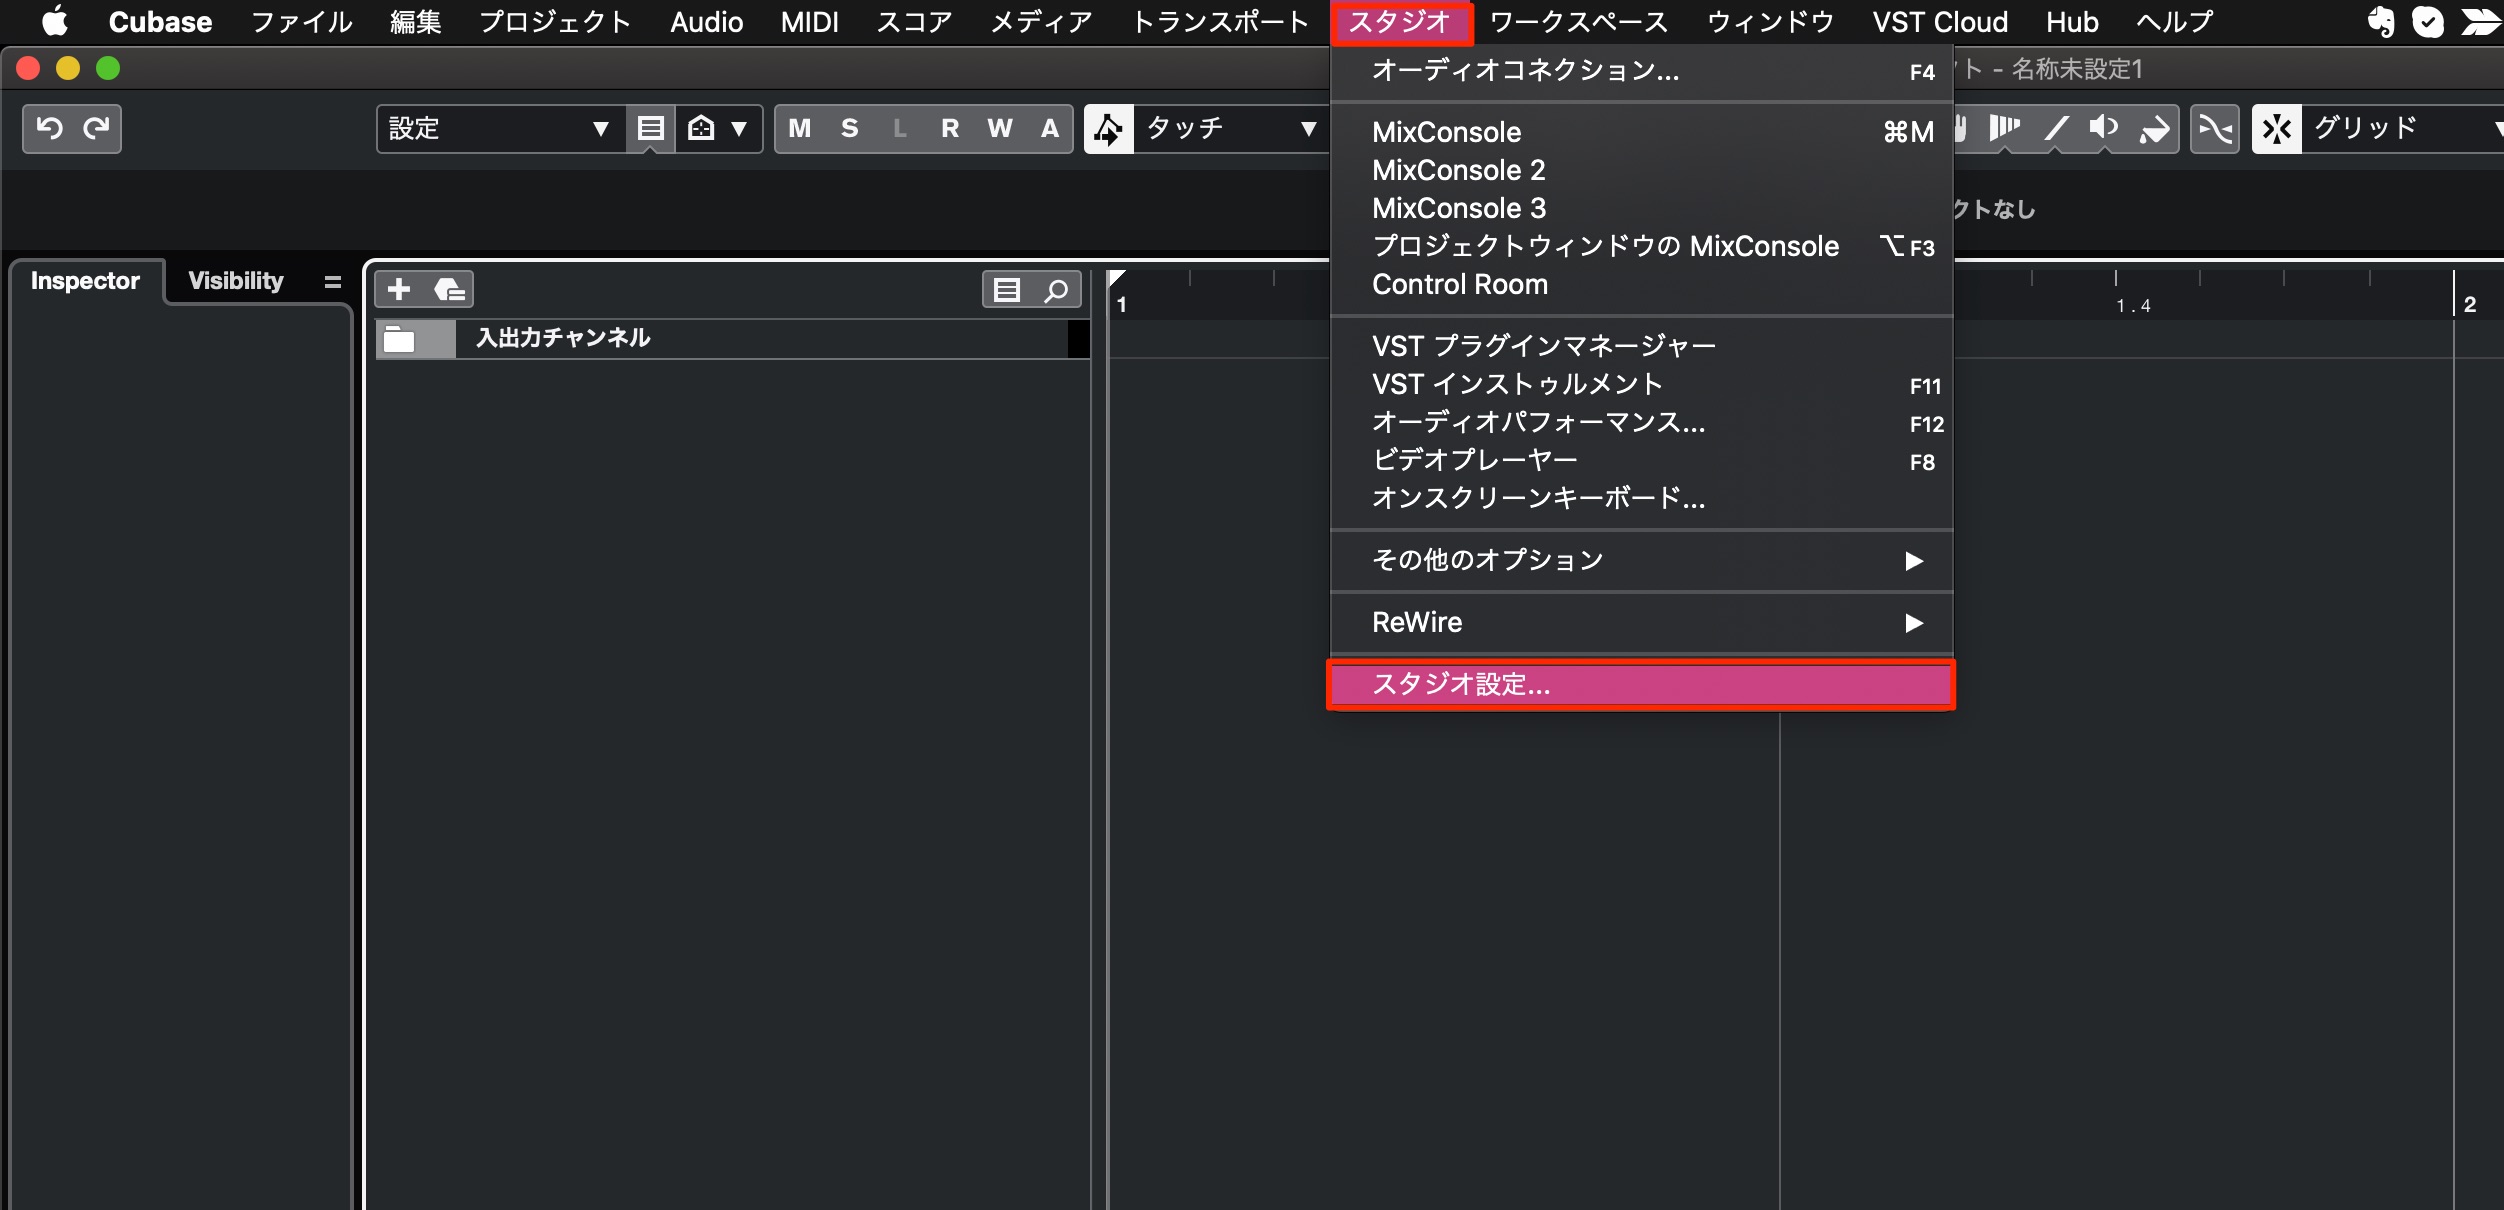The image size is (2504, 1210).
Task: Choose プロジェクトウィンドウの MixConsole item
Action: [1642, 246]
